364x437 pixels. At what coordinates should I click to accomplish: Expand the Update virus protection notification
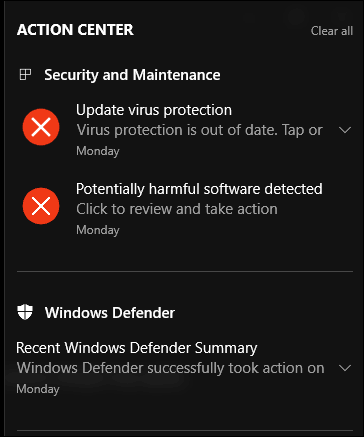point(345,130)
